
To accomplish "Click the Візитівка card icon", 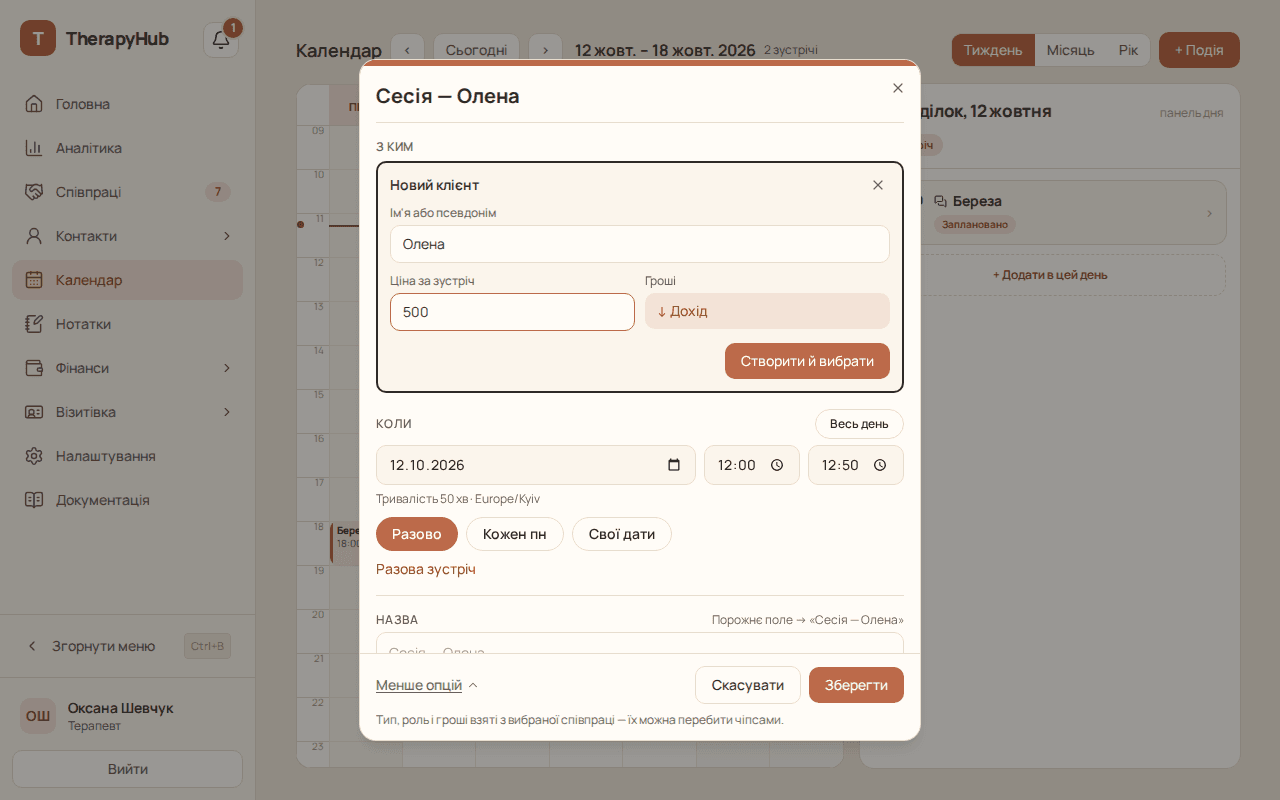I will coord(34,412).
